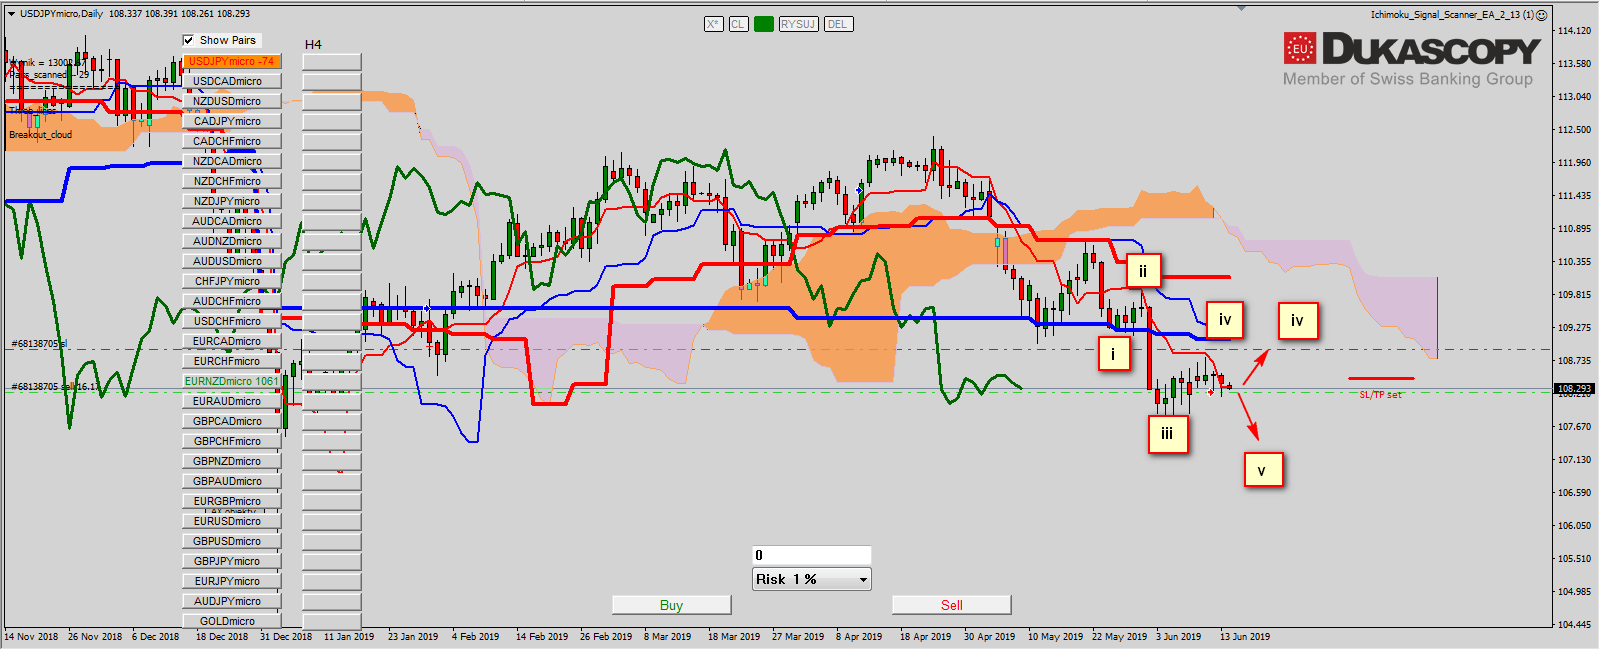The height and width of the screenshot is (650, 1600).
Task: Select the wave label 'iii' box
Action: tap(1167, 434)
